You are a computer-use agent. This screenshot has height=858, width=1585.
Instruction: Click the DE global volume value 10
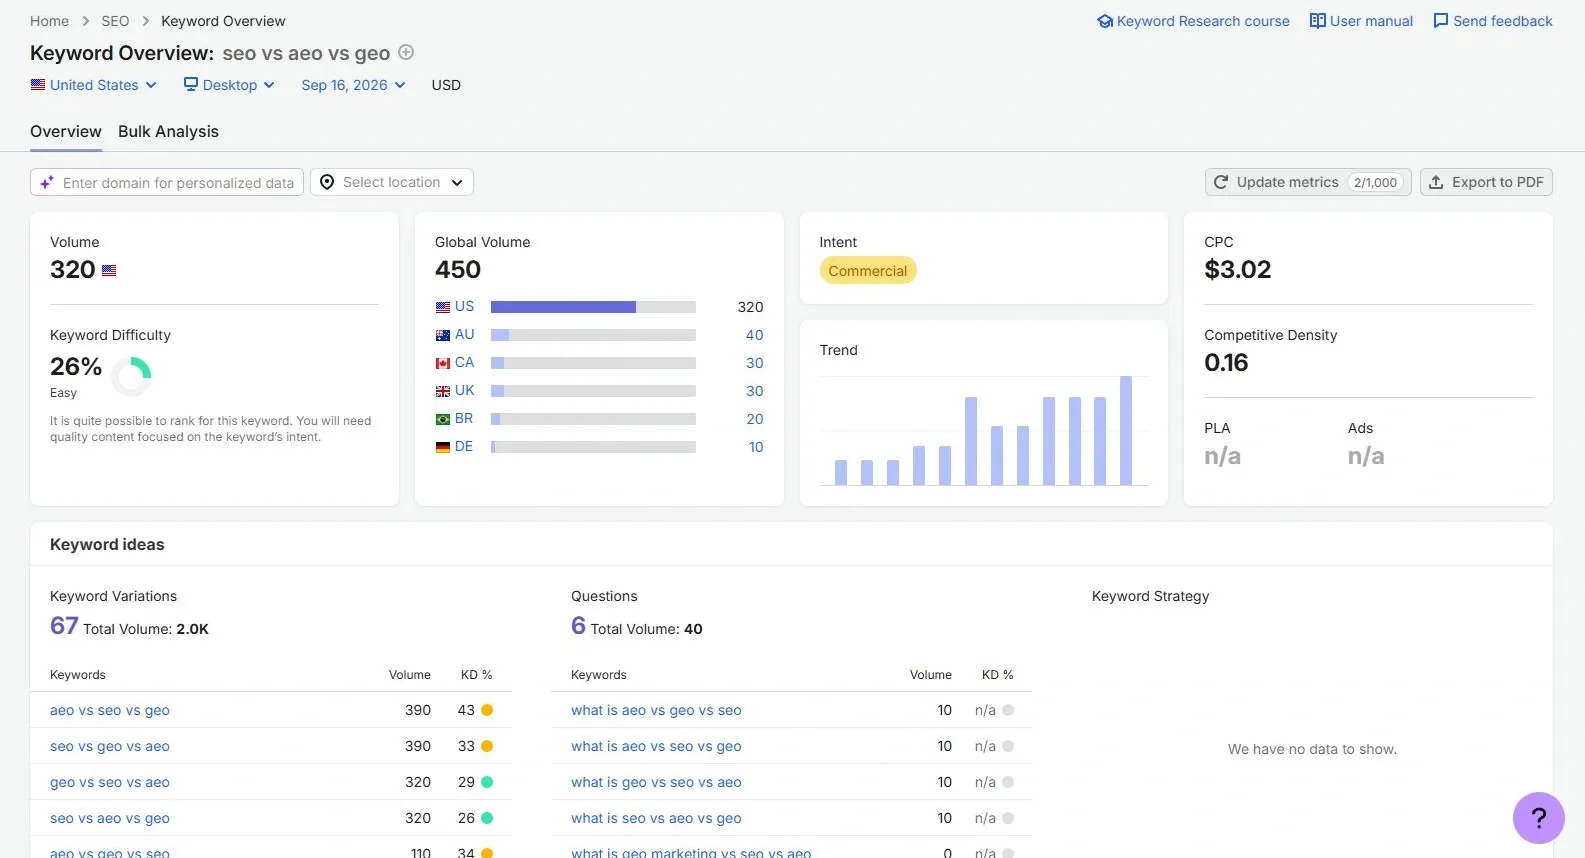coord(756,447)
